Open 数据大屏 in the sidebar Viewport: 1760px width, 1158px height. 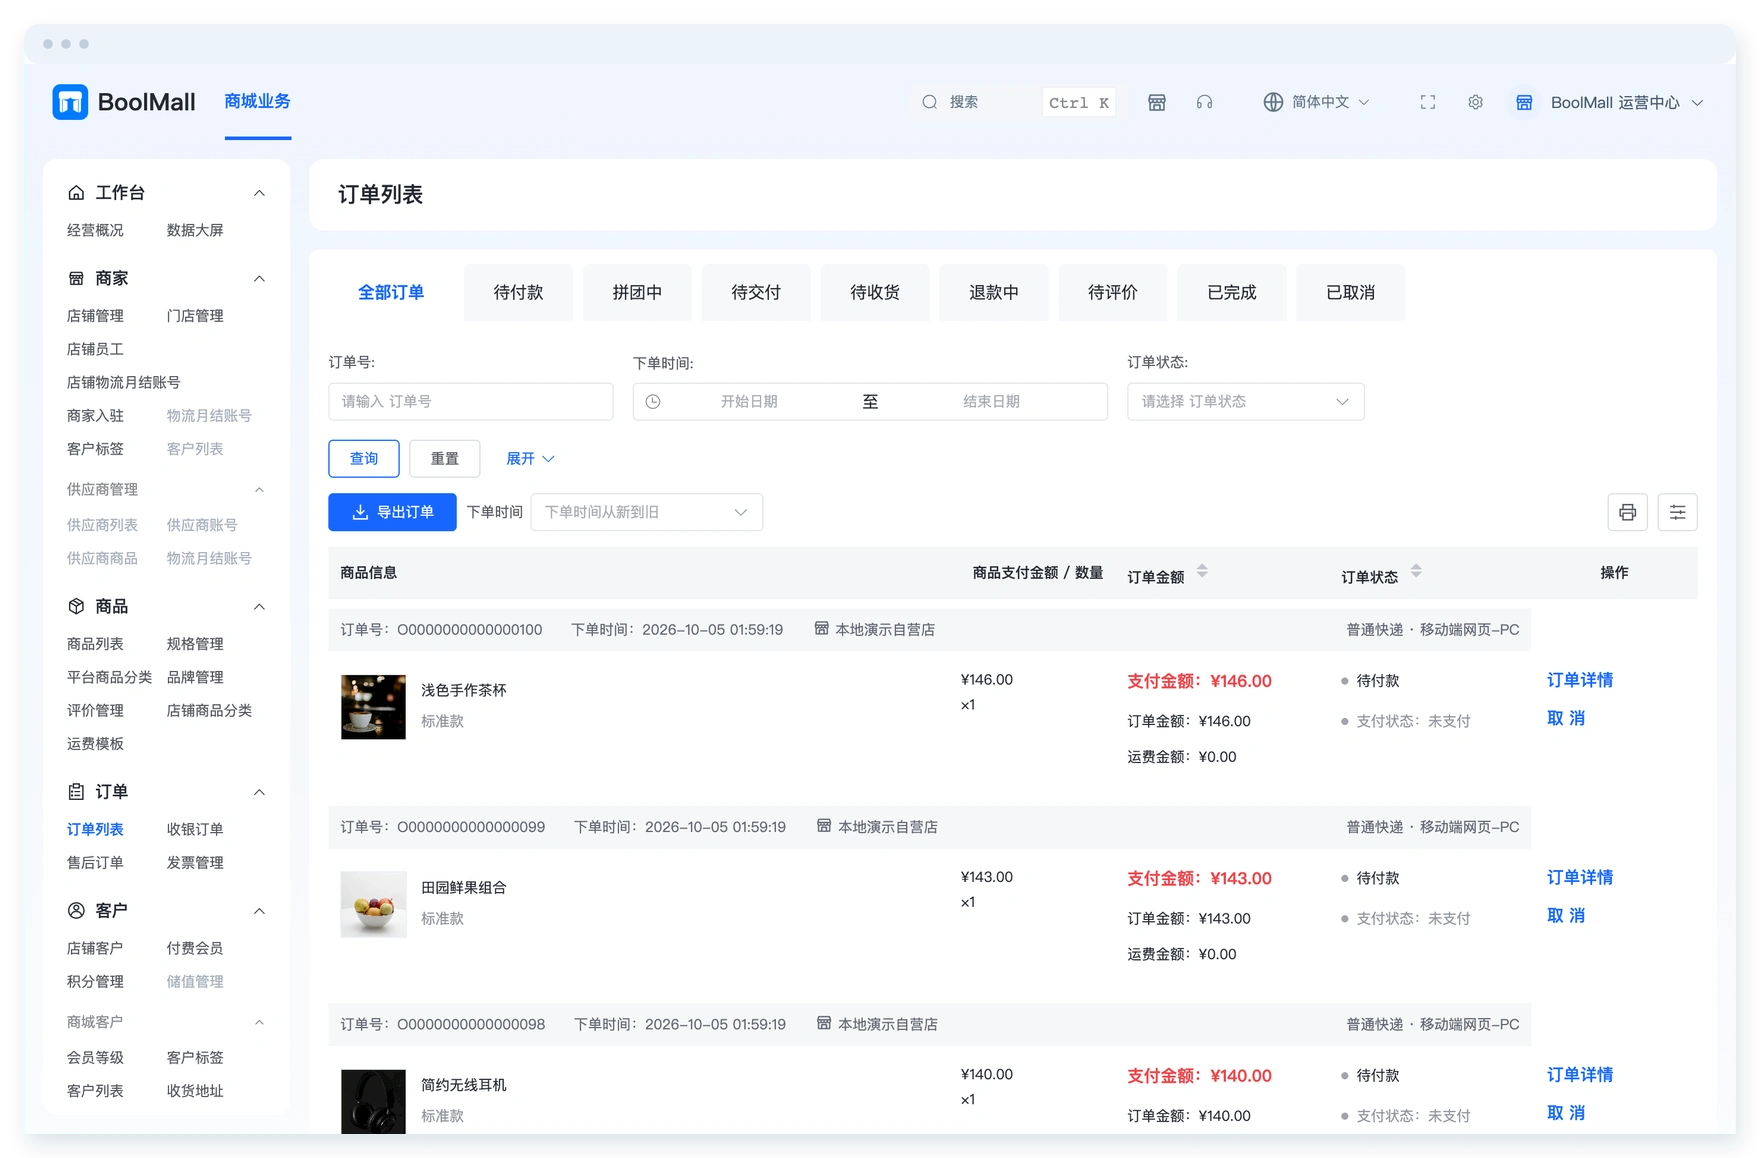[195, 230]
